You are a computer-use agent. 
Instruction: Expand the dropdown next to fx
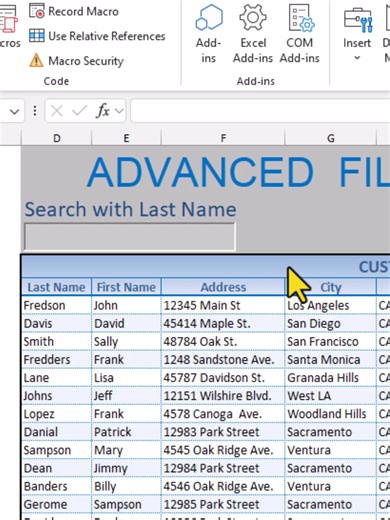[119, 111]
